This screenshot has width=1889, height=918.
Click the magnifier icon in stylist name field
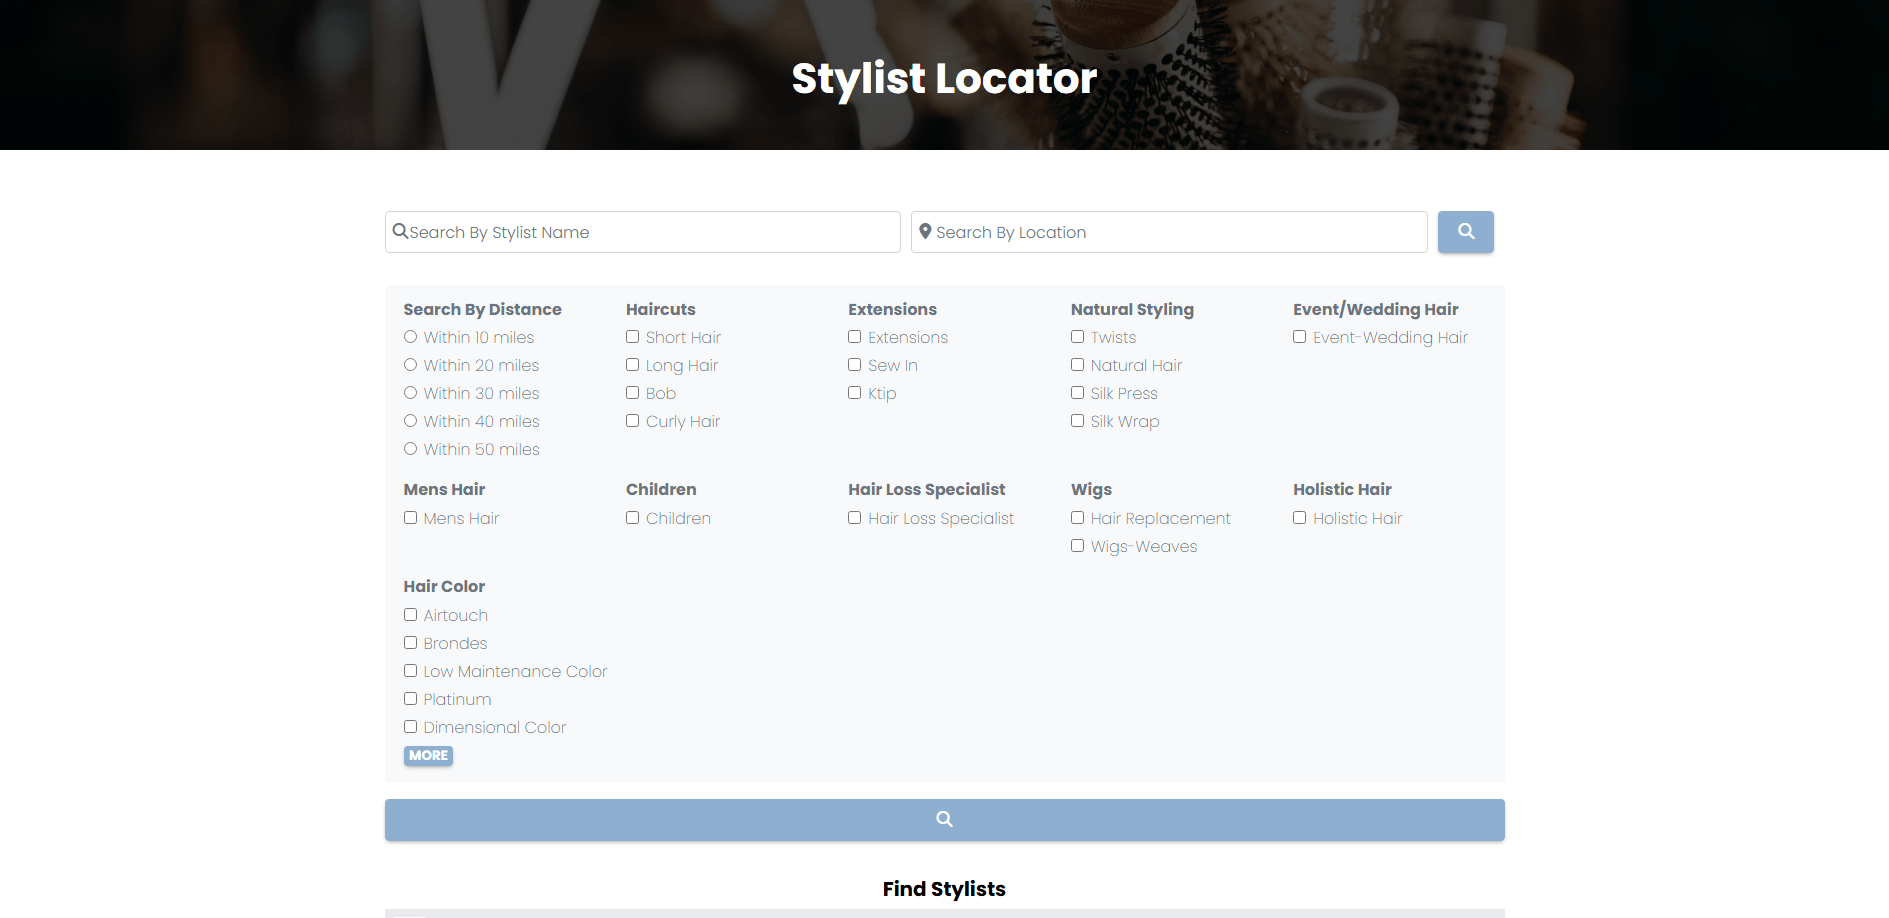point(400,232)
